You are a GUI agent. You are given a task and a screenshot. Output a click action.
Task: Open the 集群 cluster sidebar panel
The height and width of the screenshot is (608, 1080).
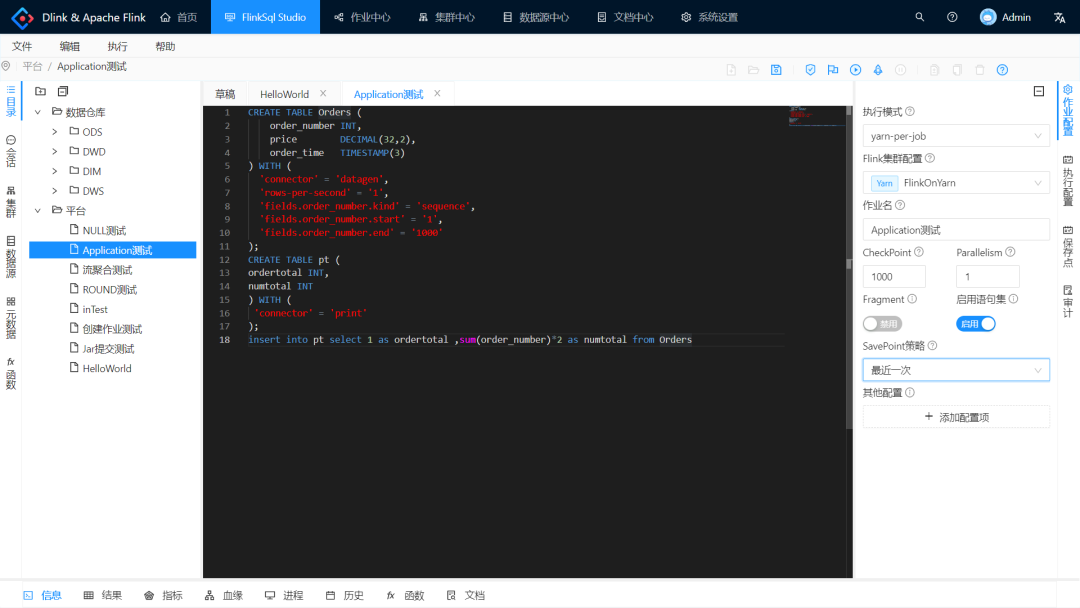[11, 202]
